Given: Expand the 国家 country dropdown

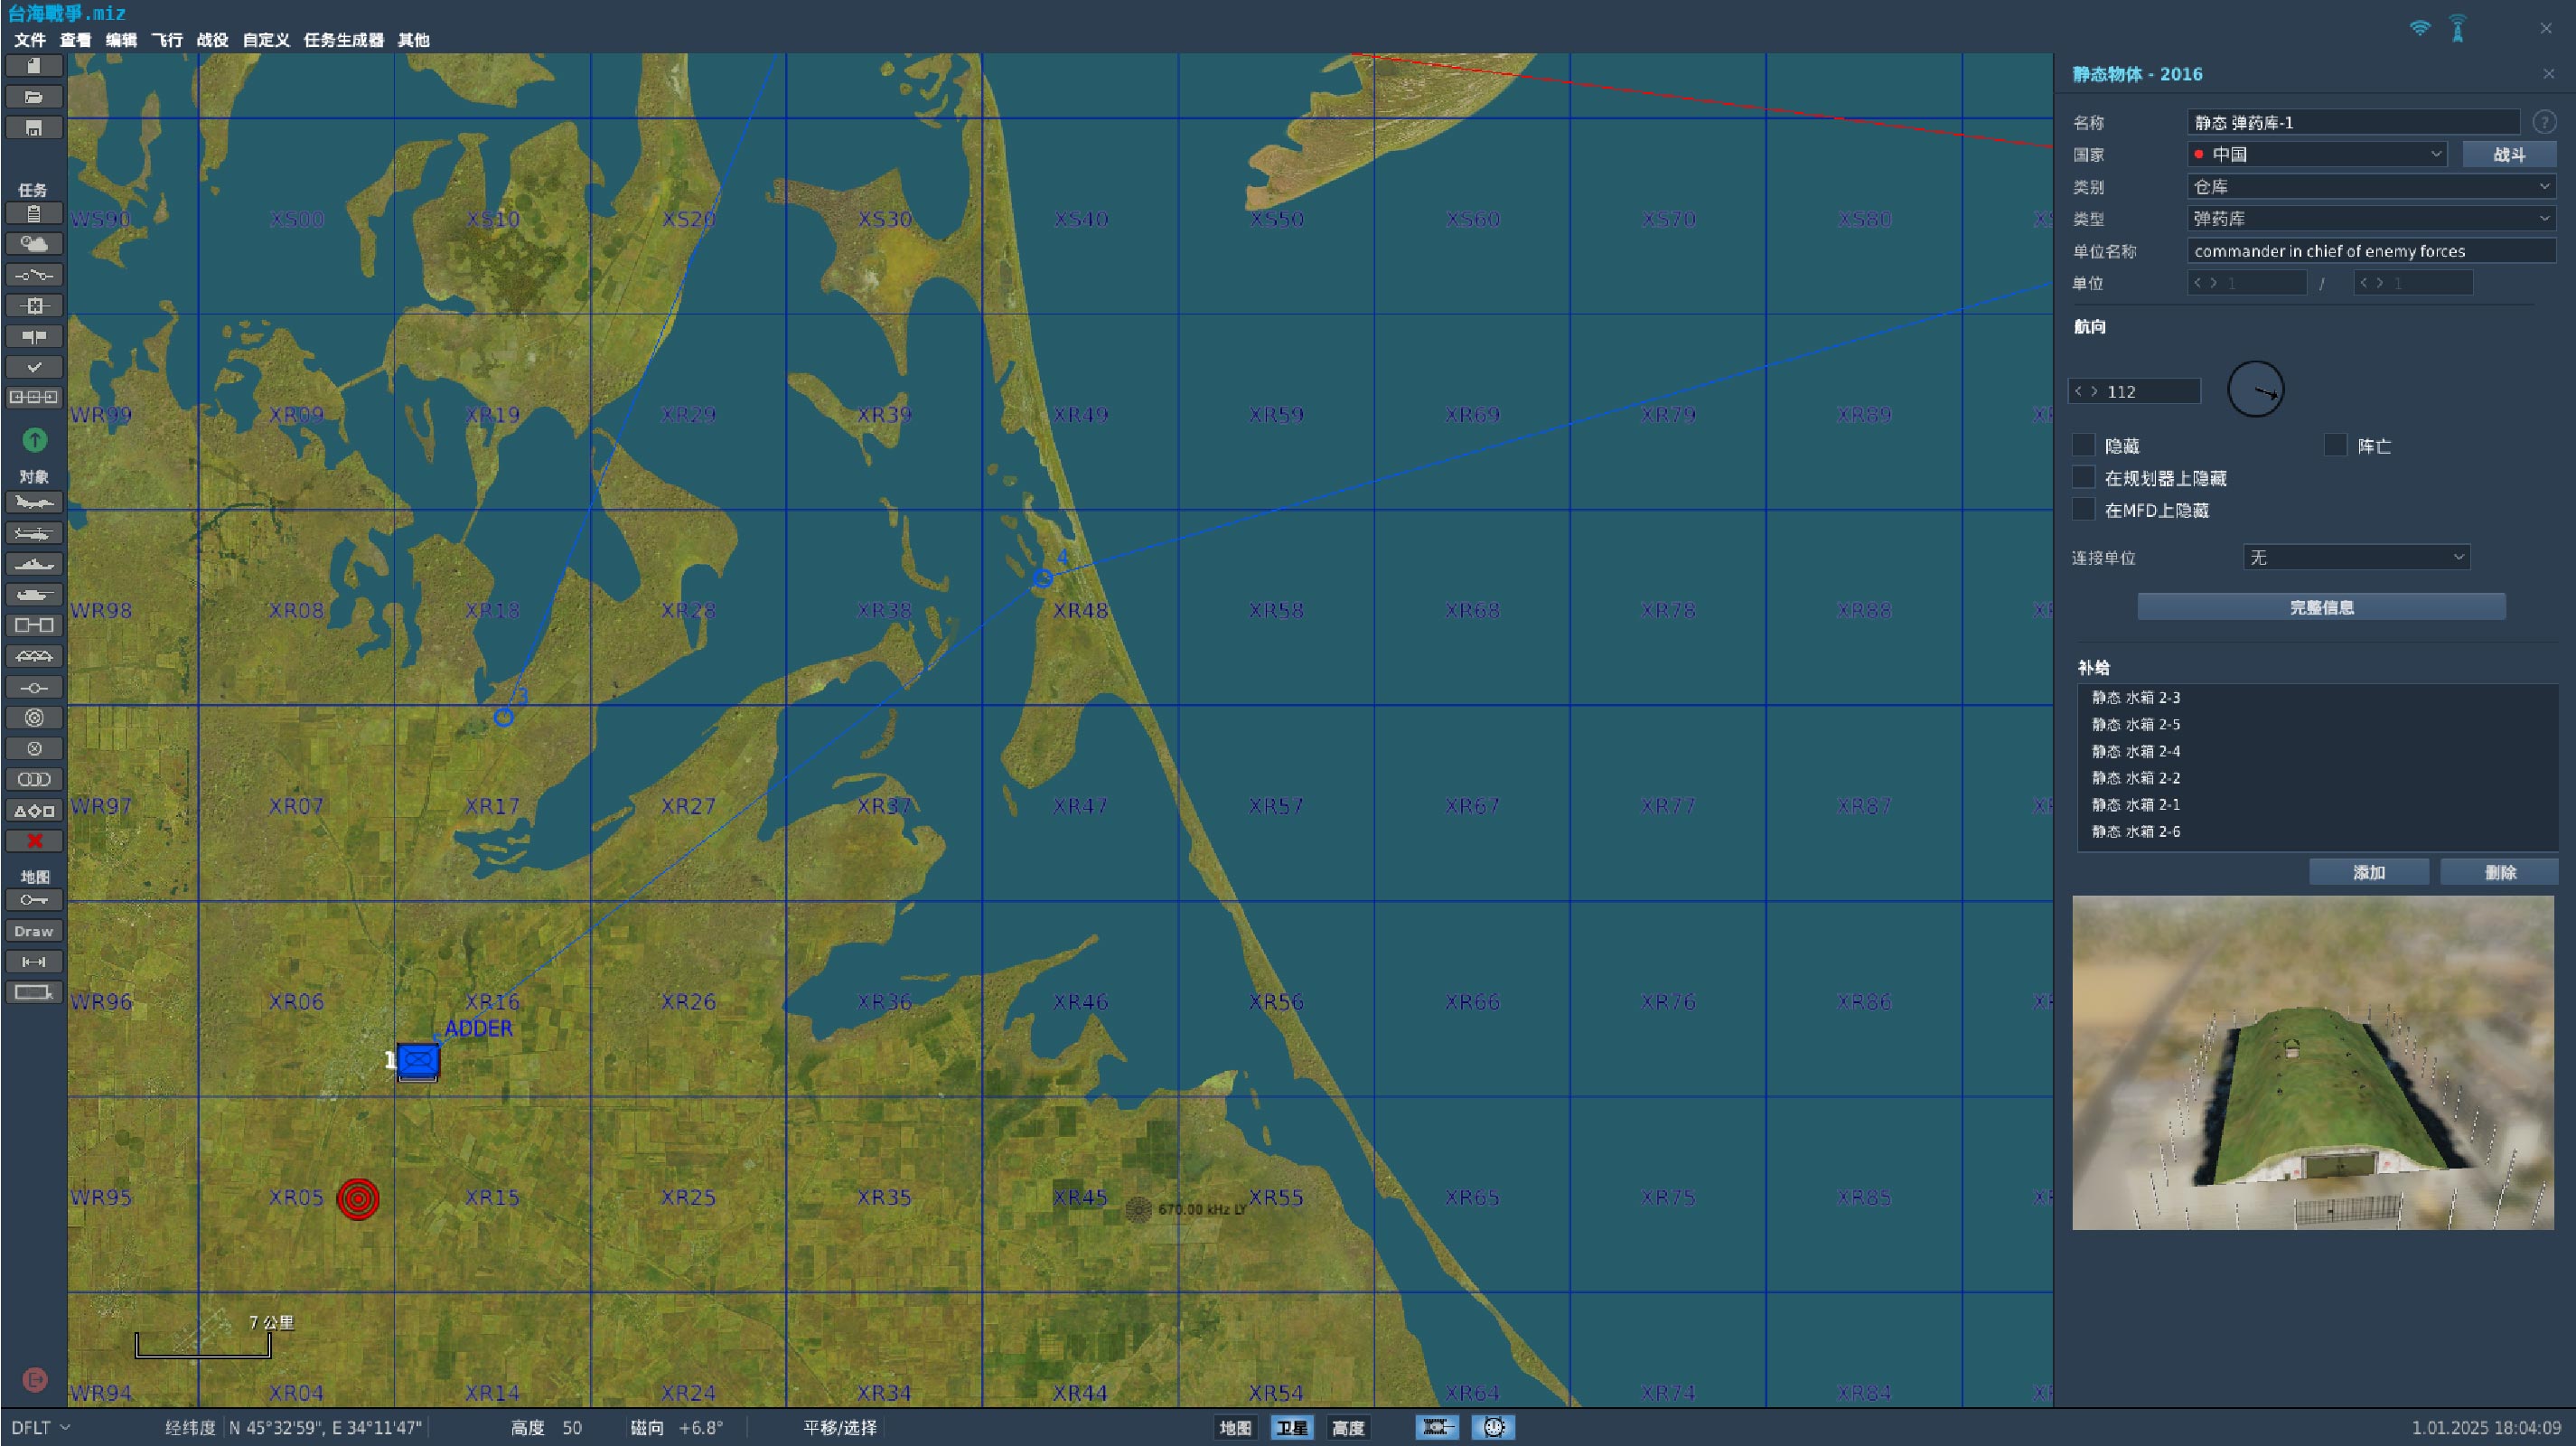Looking at the screenshot, I should [2317, 154].
